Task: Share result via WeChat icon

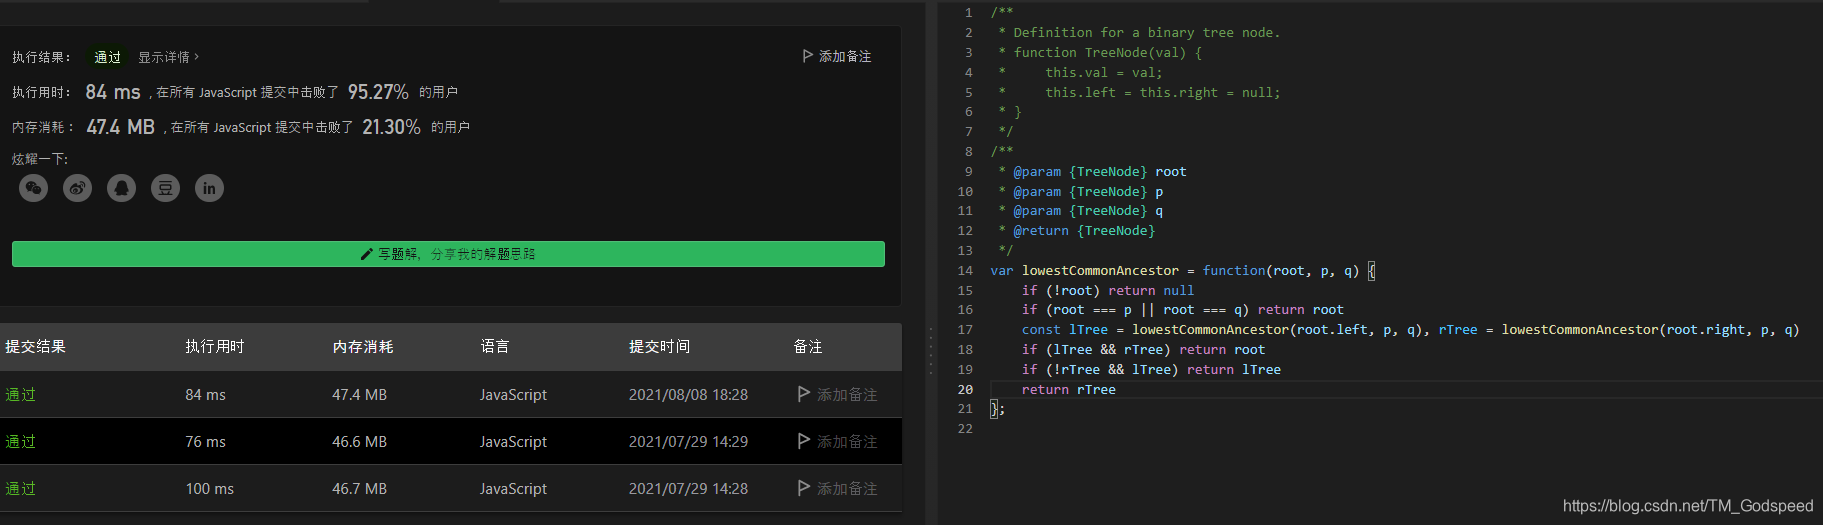Action: 34,188
